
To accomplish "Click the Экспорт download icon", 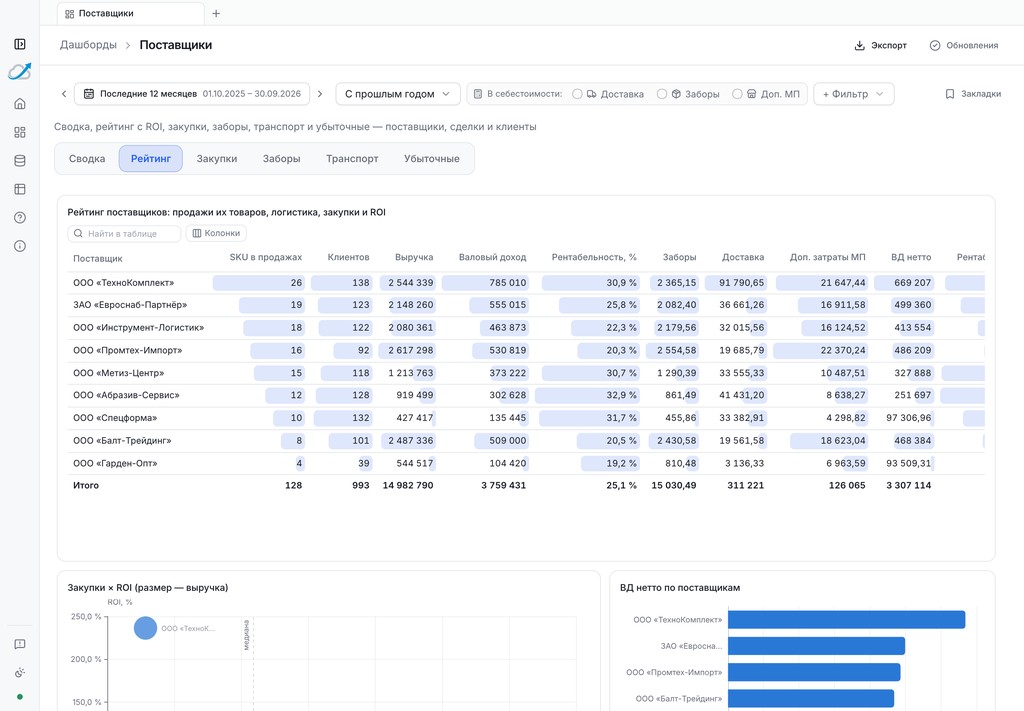I will [859, 45].
